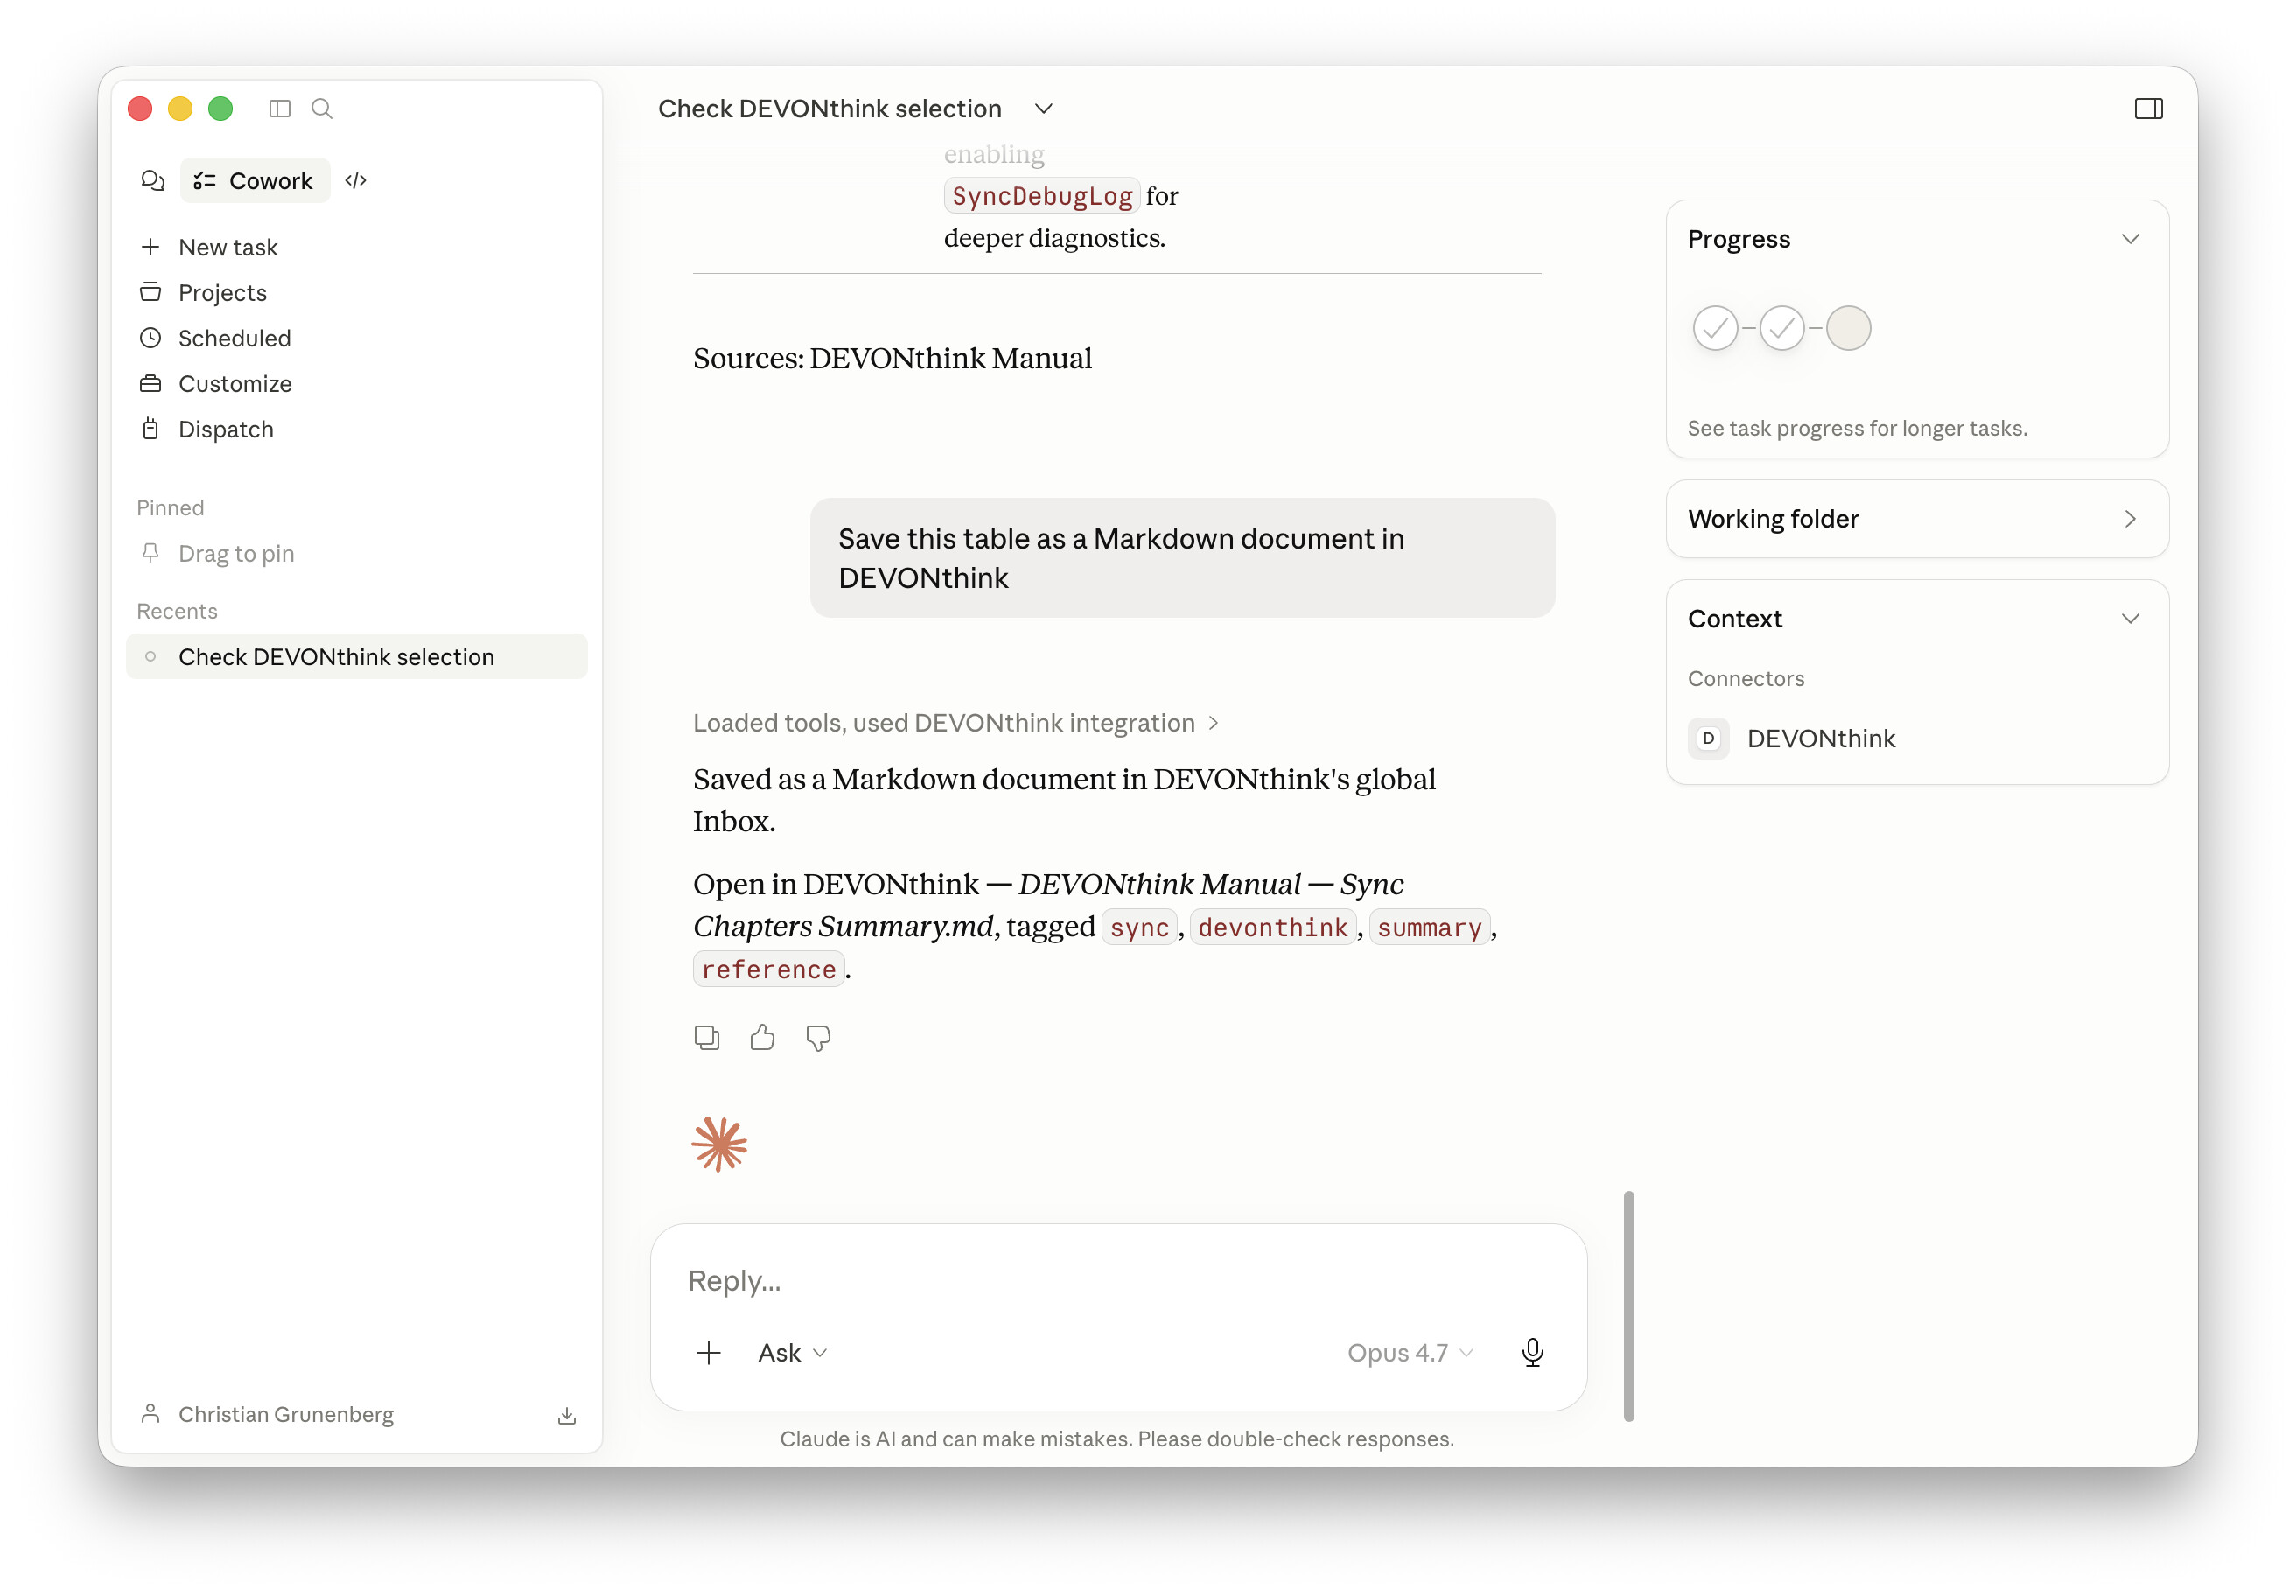
Task: Give thumbs up to response
Action: 763,1038
